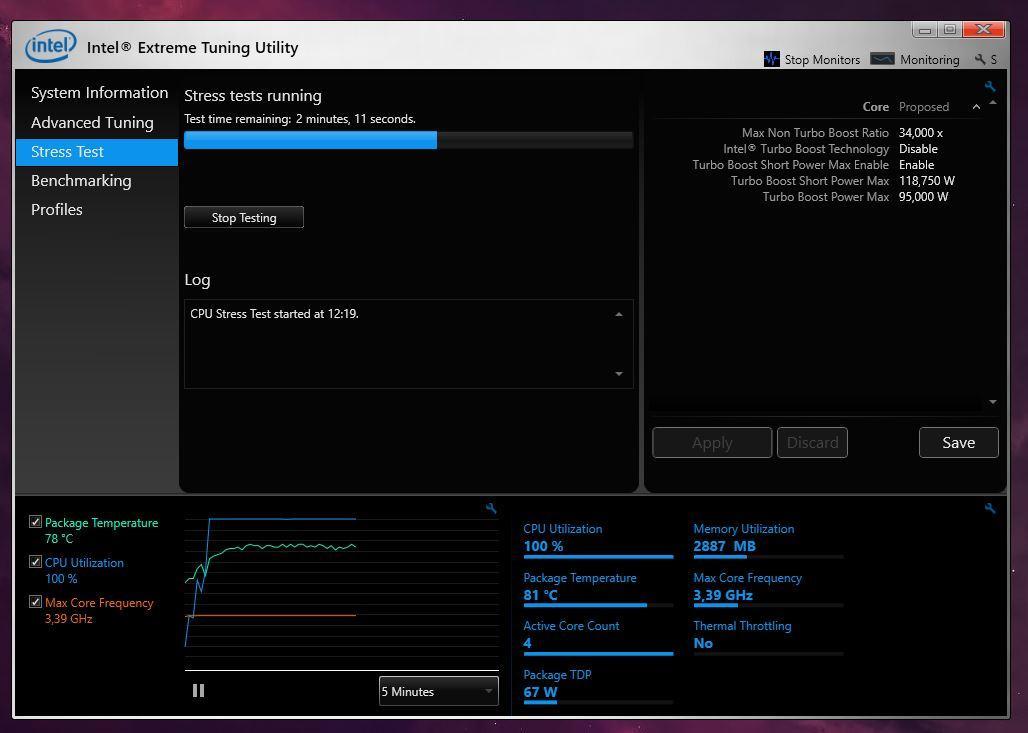This screenshot has height=733, width=1028.
Task: Click the Log box scroll-down arrow
Action: [x=619, y=374]
